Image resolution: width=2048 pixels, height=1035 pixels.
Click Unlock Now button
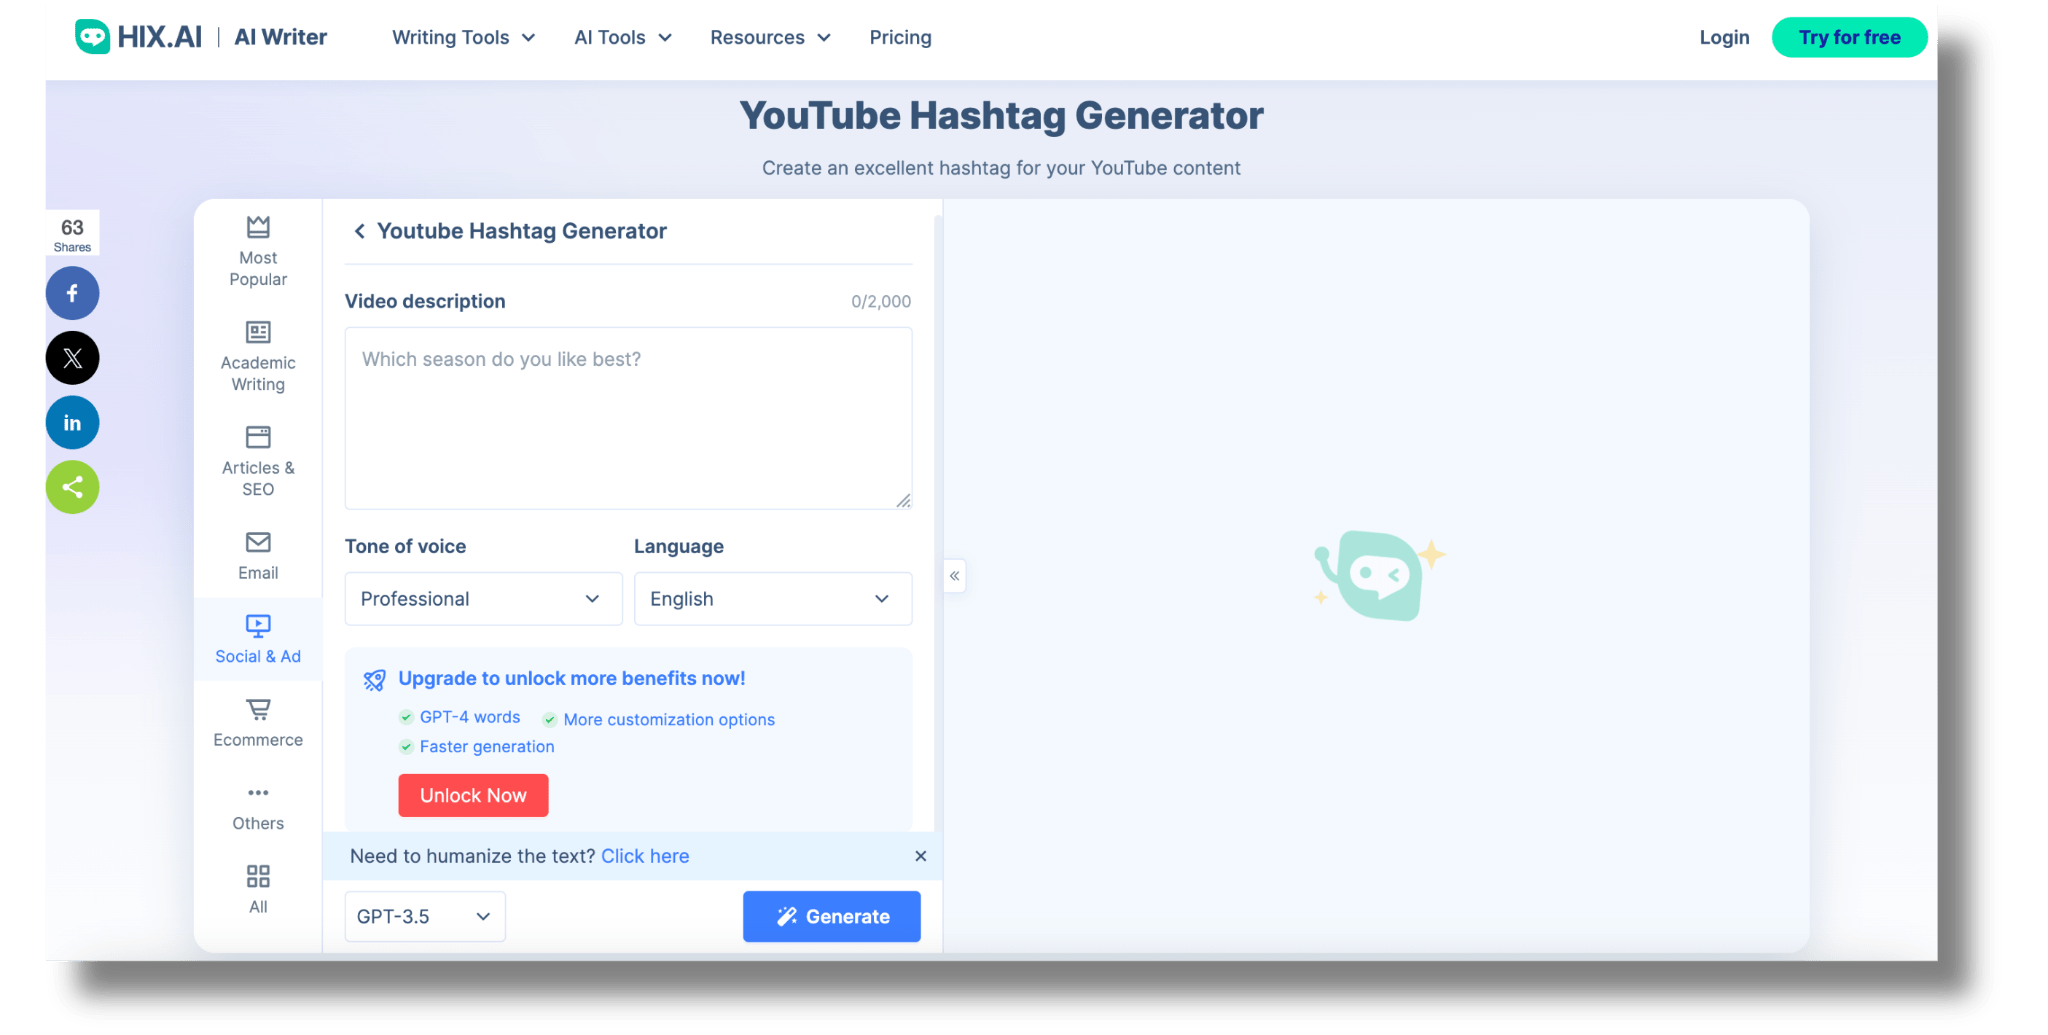tap(473, 795)
